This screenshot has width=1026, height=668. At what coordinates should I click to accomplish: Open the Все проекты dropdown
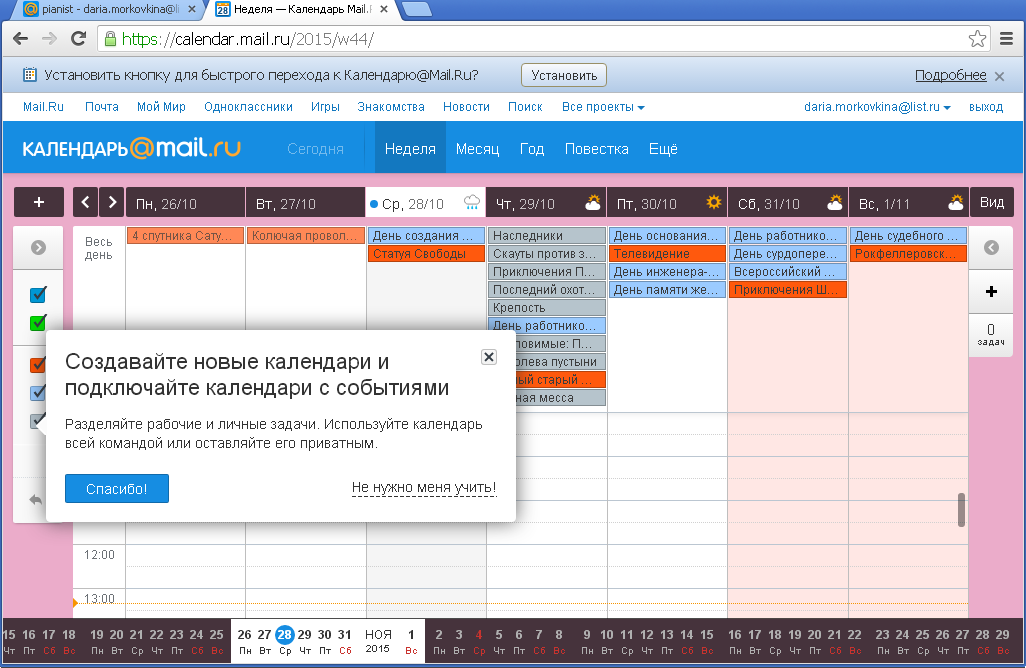603,107
